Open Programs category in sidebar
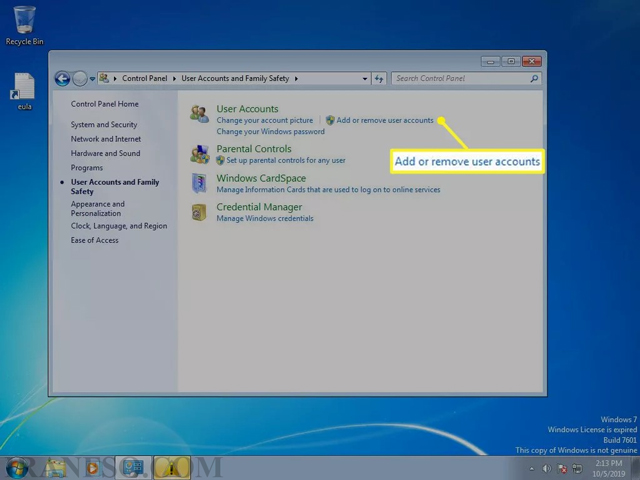This screenshot has width=640, height=480. (x=87, y=168)
